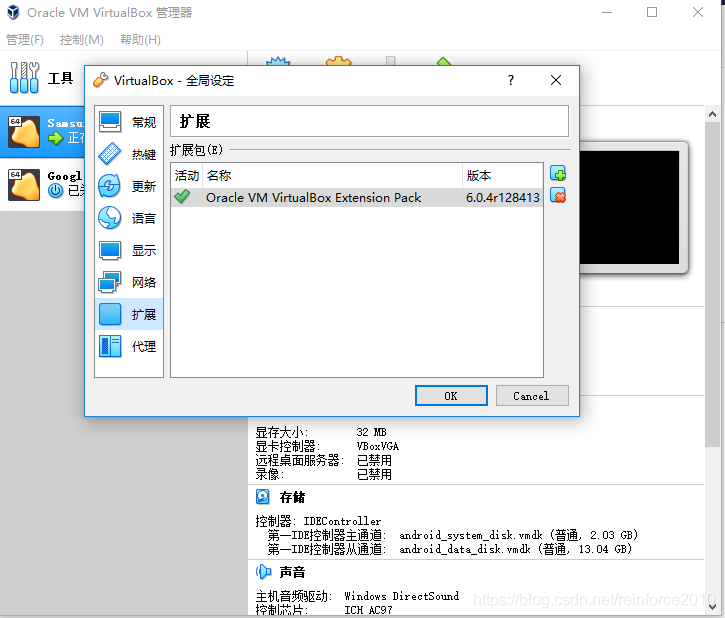This screenshot has width=725, height=618.
Task: Click the VBoxVGA graphics controller value
Action: (378, 447)
